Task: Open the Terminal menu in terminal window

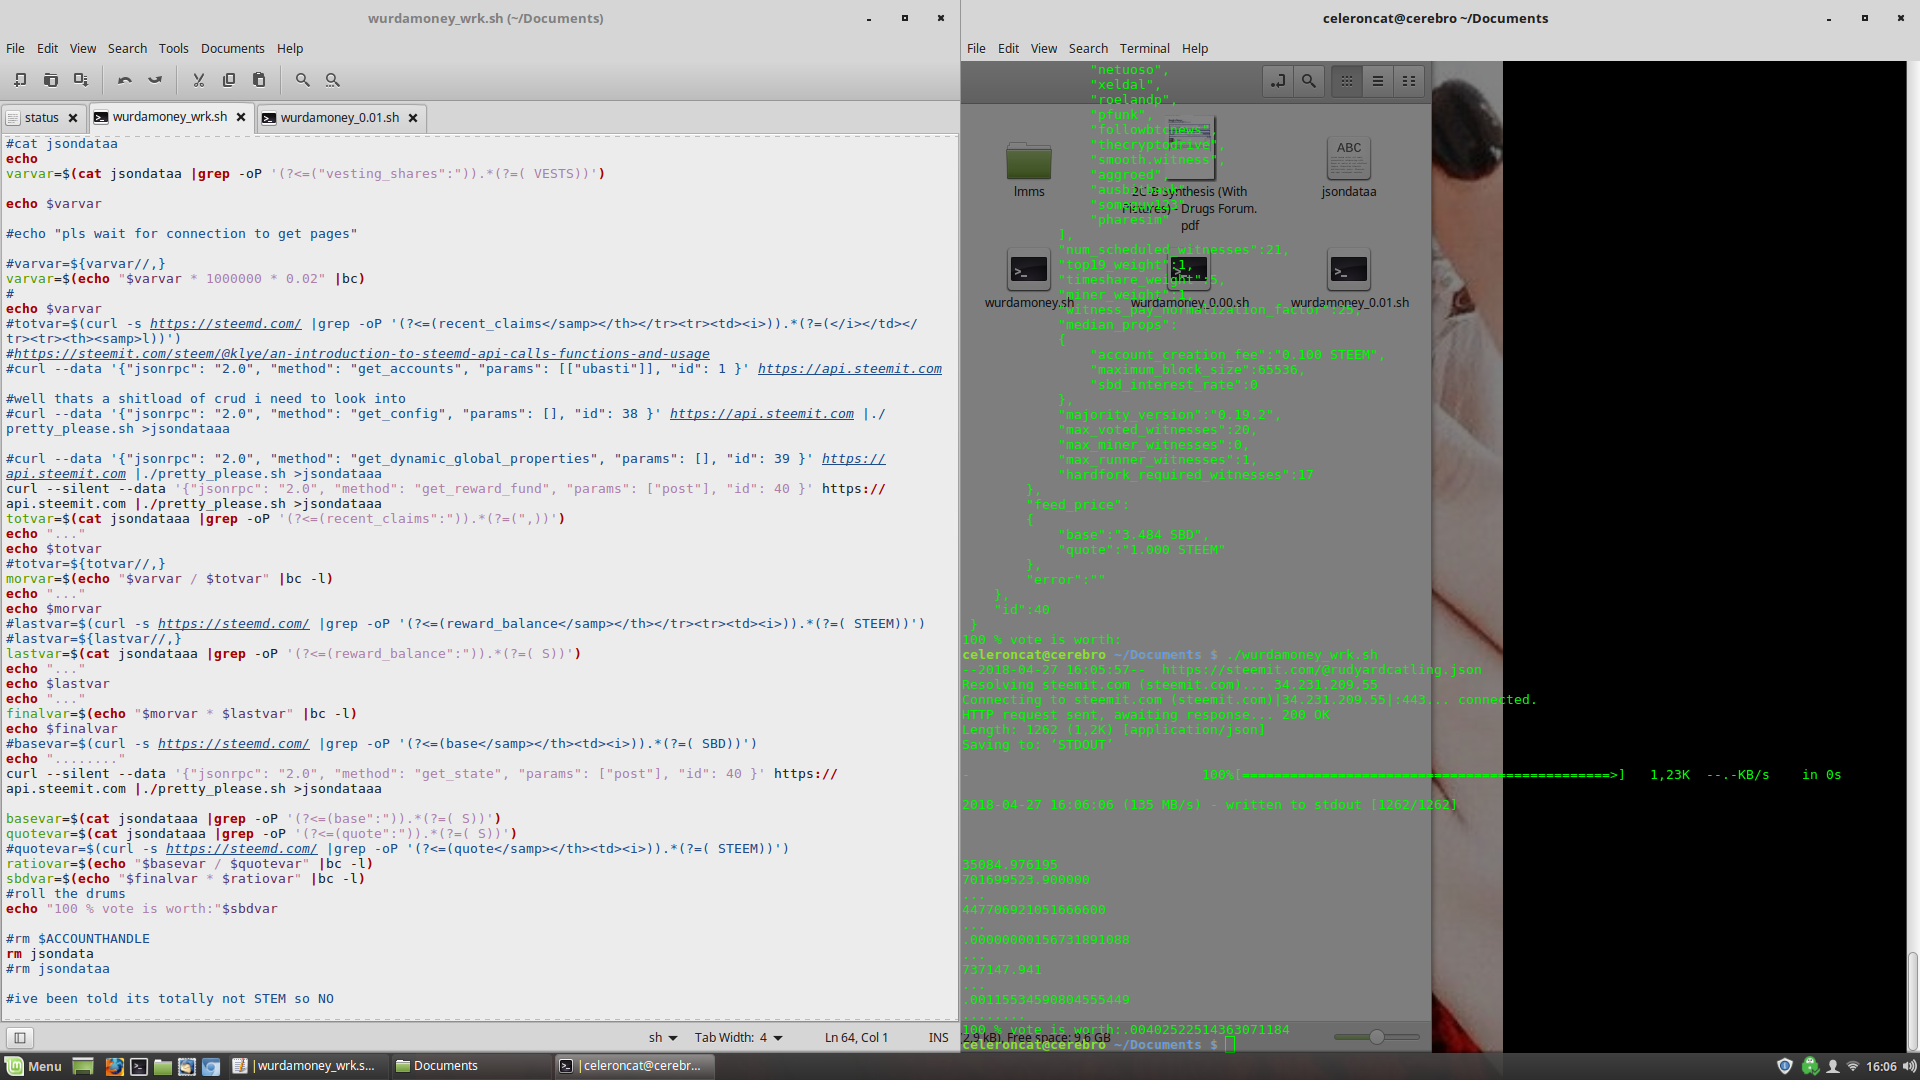Action: pos(1144,48)
